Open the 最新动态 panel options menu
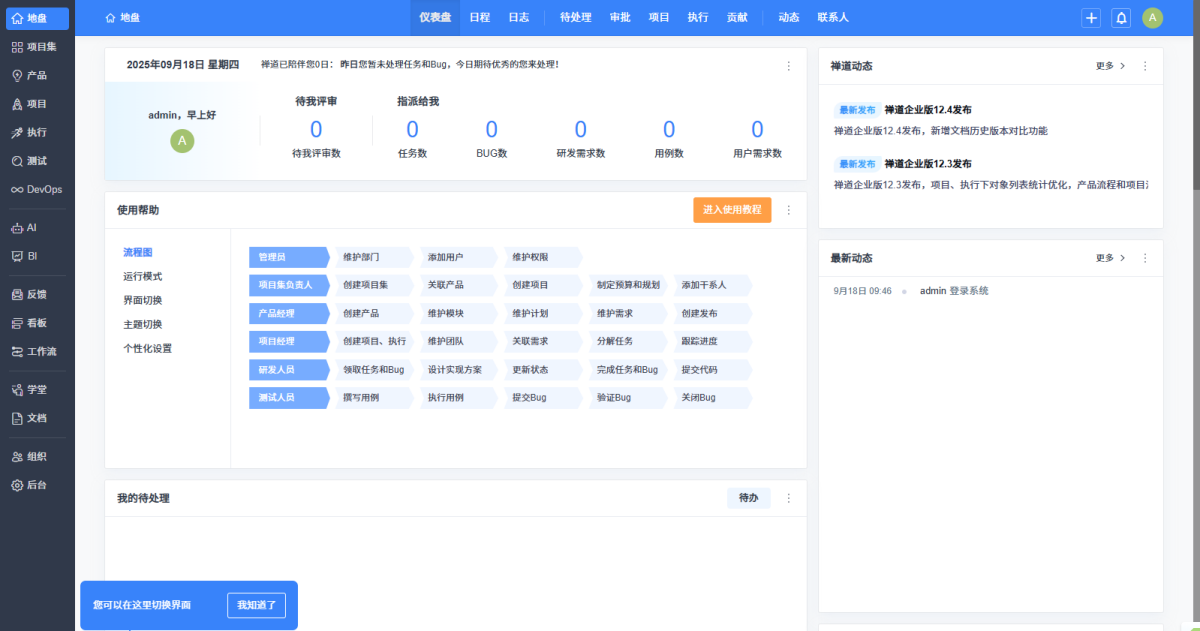This screenshot has width=1200, height=631. click(x=1145, y=258)
